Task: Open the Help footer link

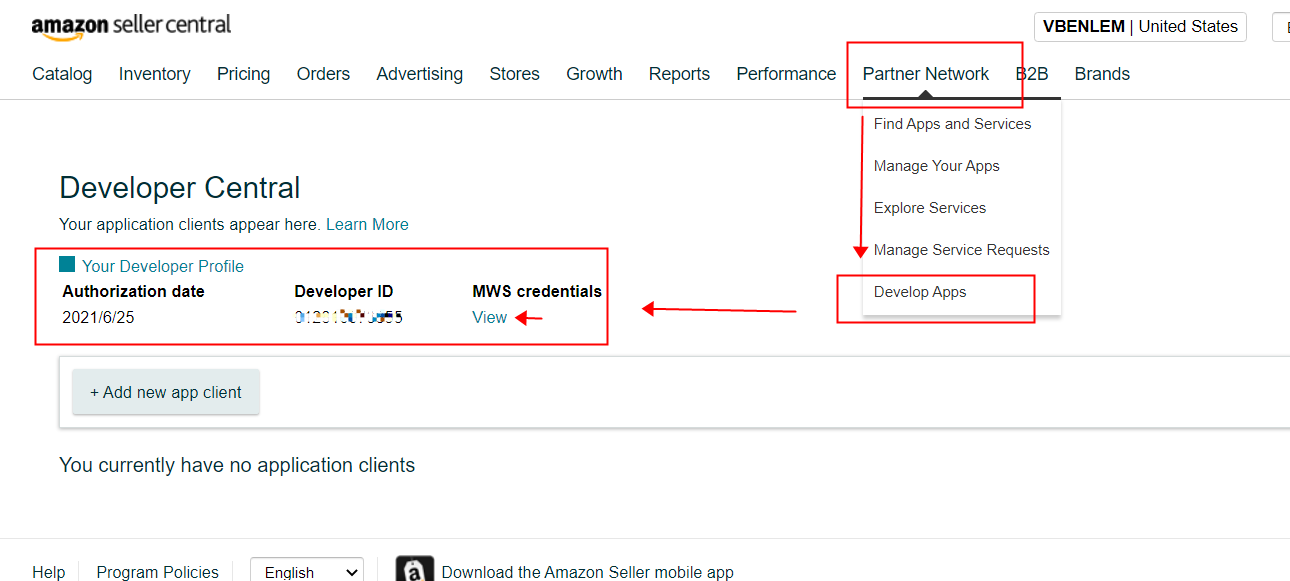Action: click(49, 572)
